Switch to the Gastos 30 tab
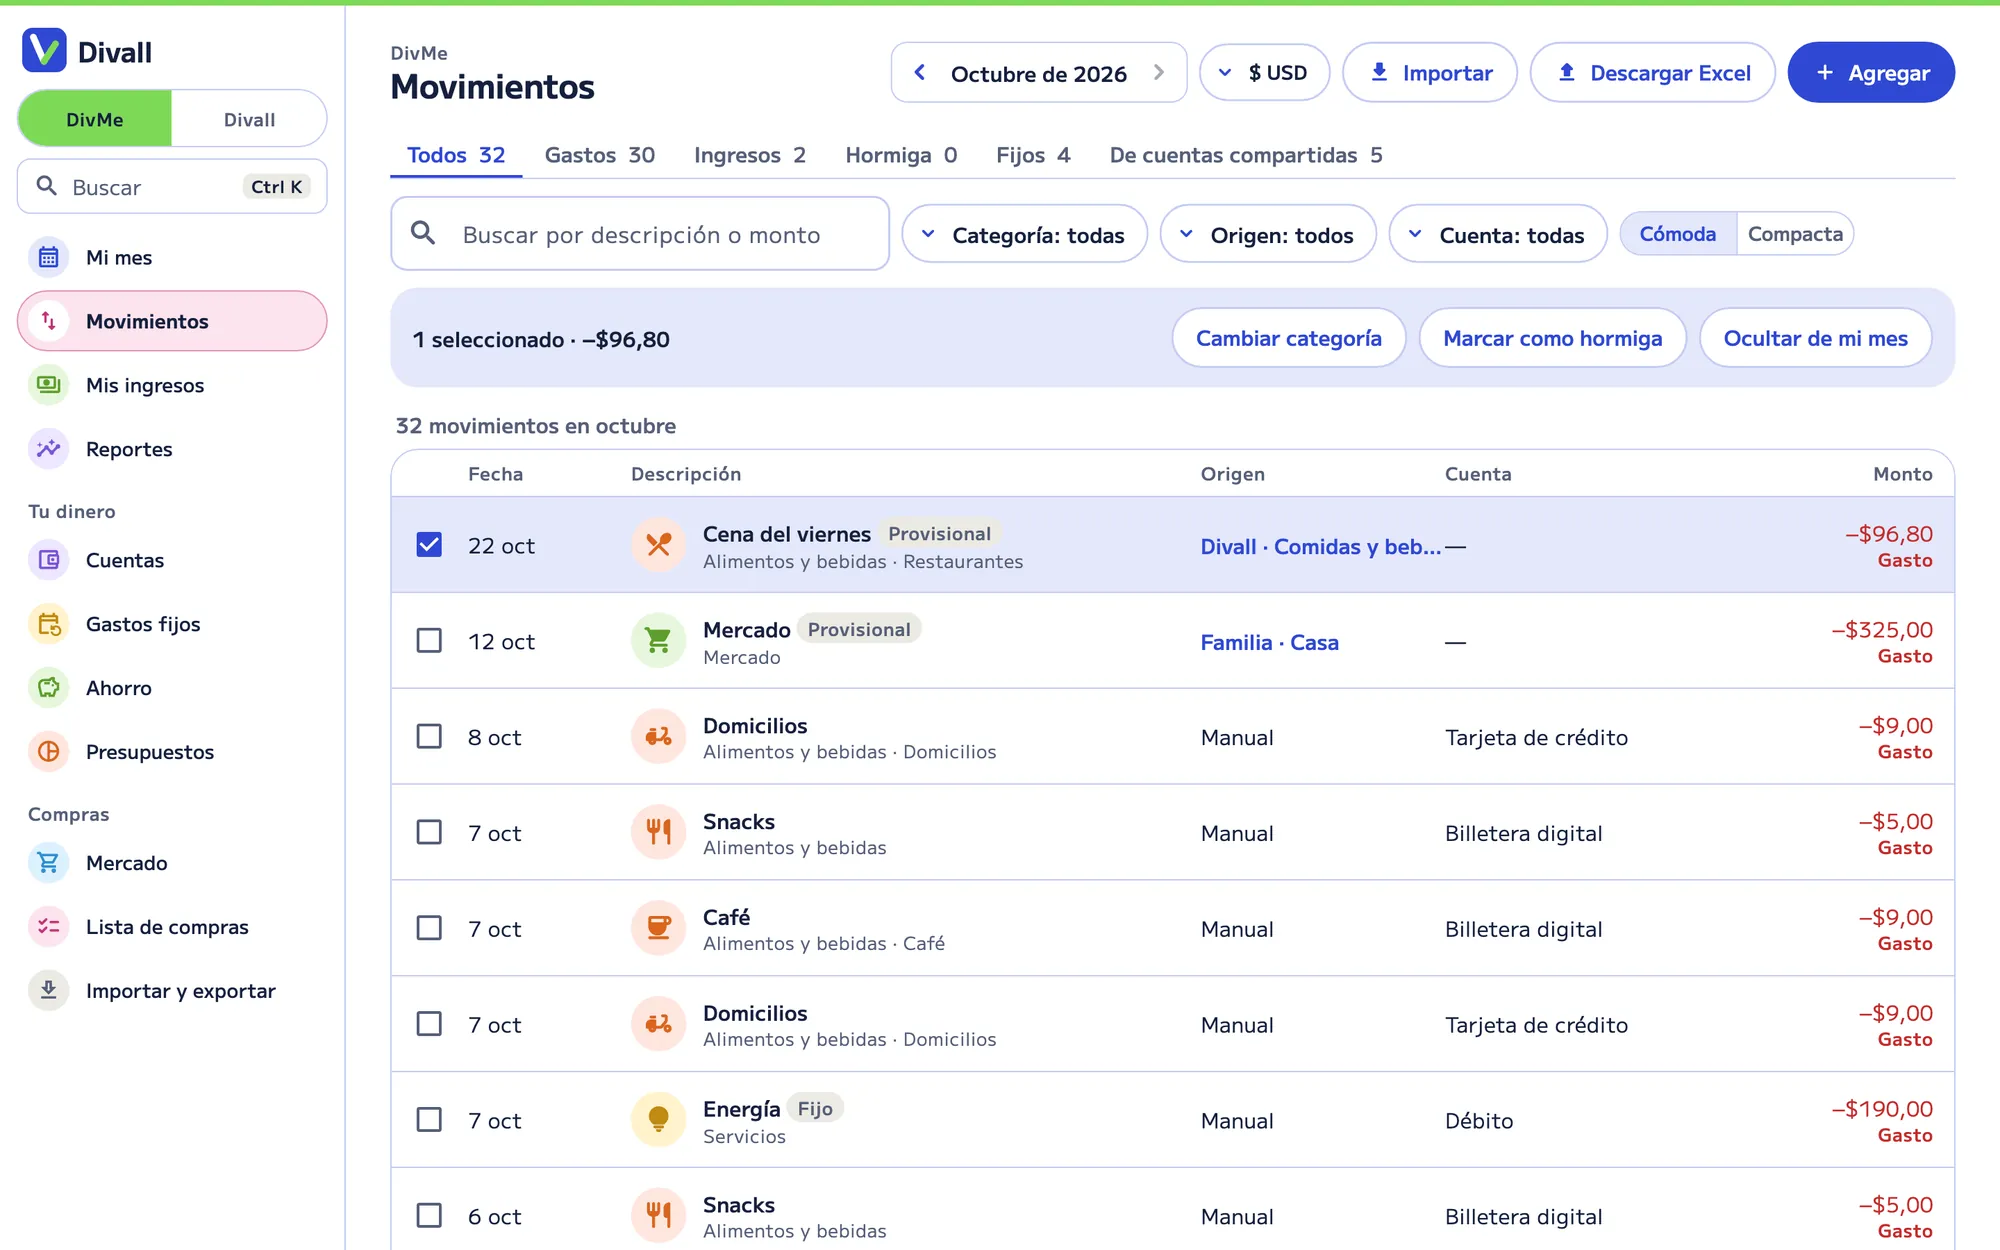2000x1250 pixels. [x=599, y=155]
